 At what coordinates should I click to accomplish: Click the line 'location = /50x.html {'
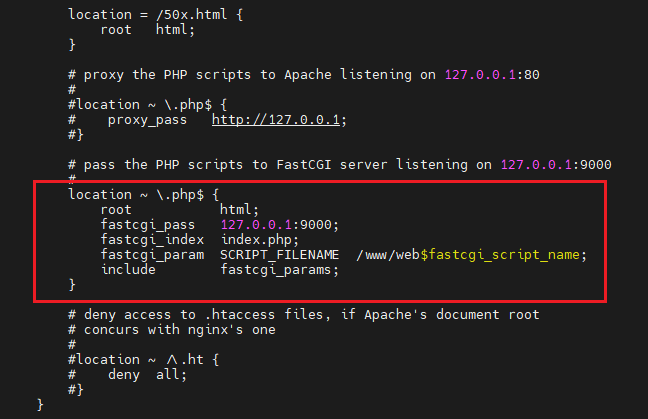click(156, 14)
